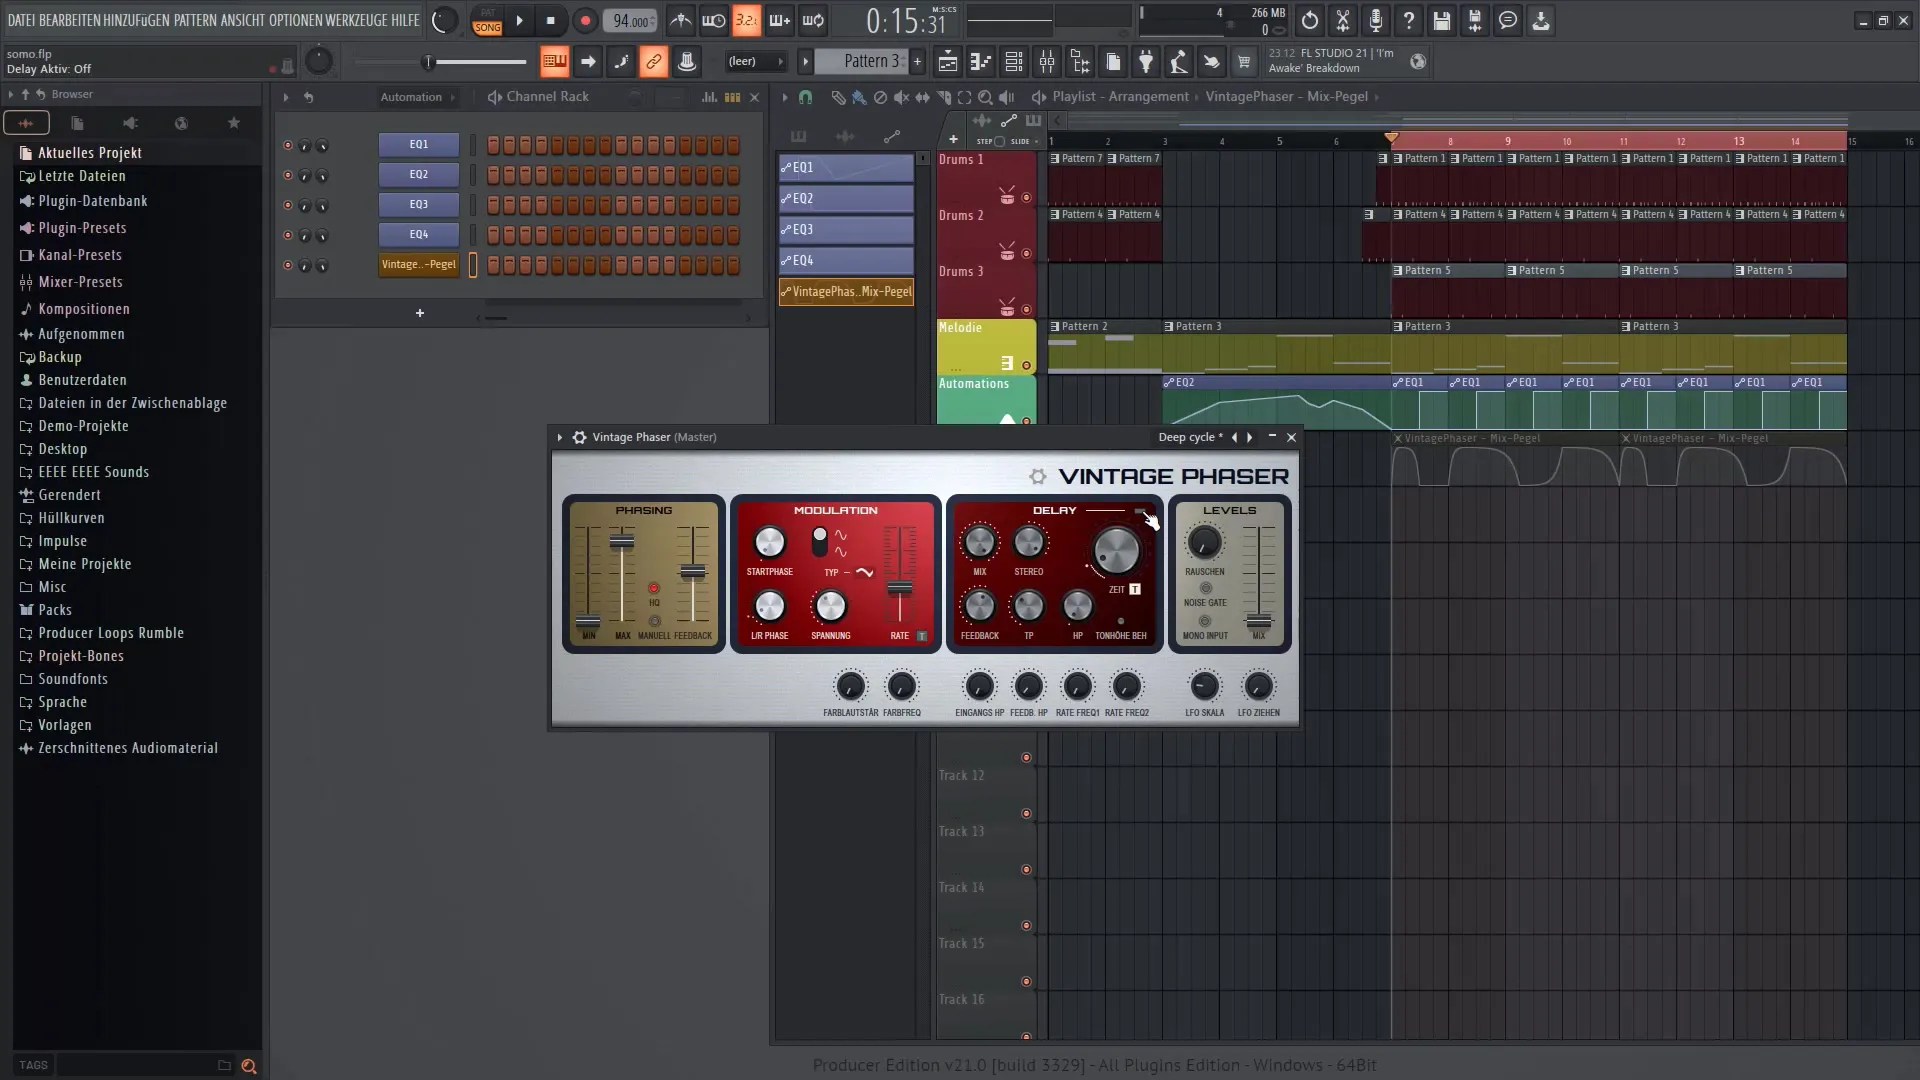Toggle Pat/Song mode switch
The image size is (1920, 1080).
point(488,21)
